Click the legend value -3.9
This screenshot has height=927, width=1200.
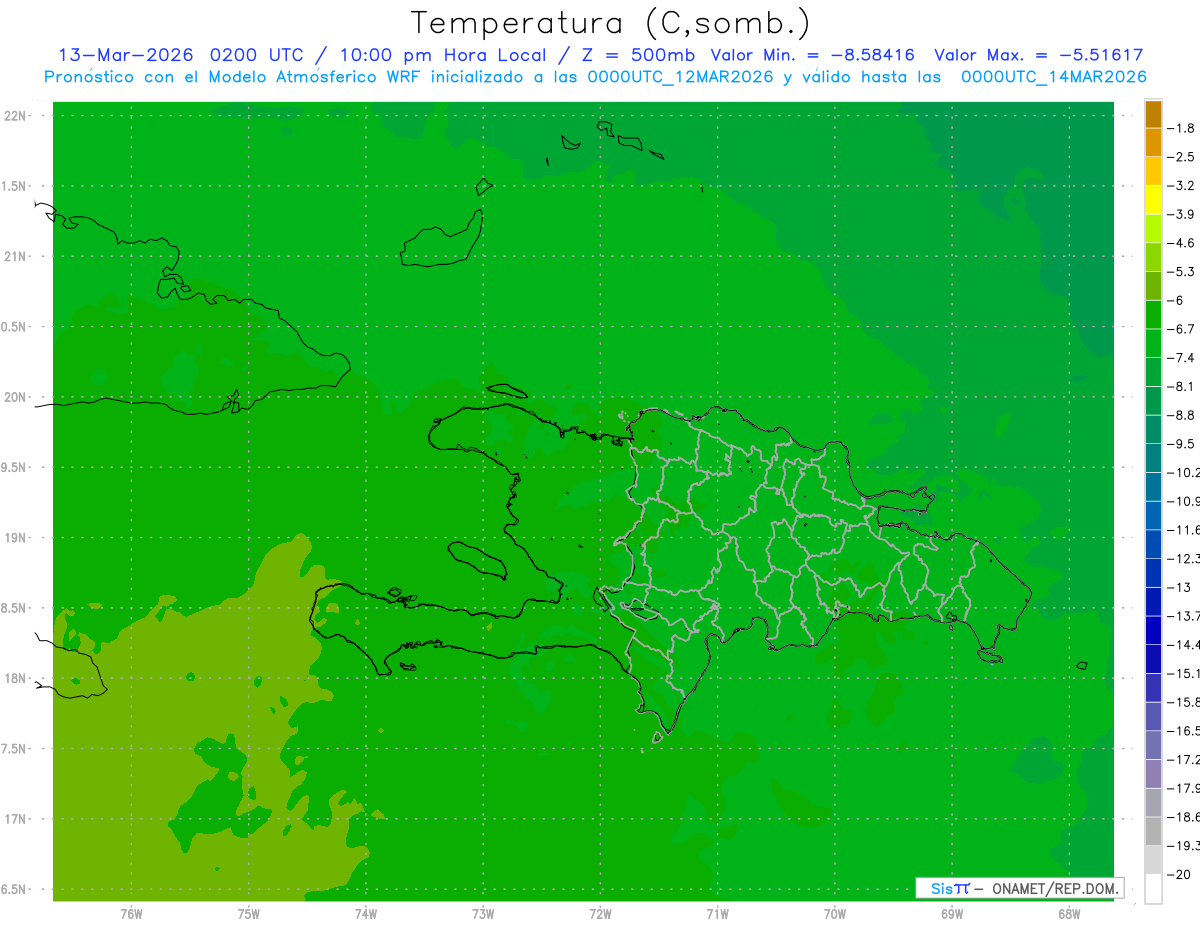[x=1181, y=214]
